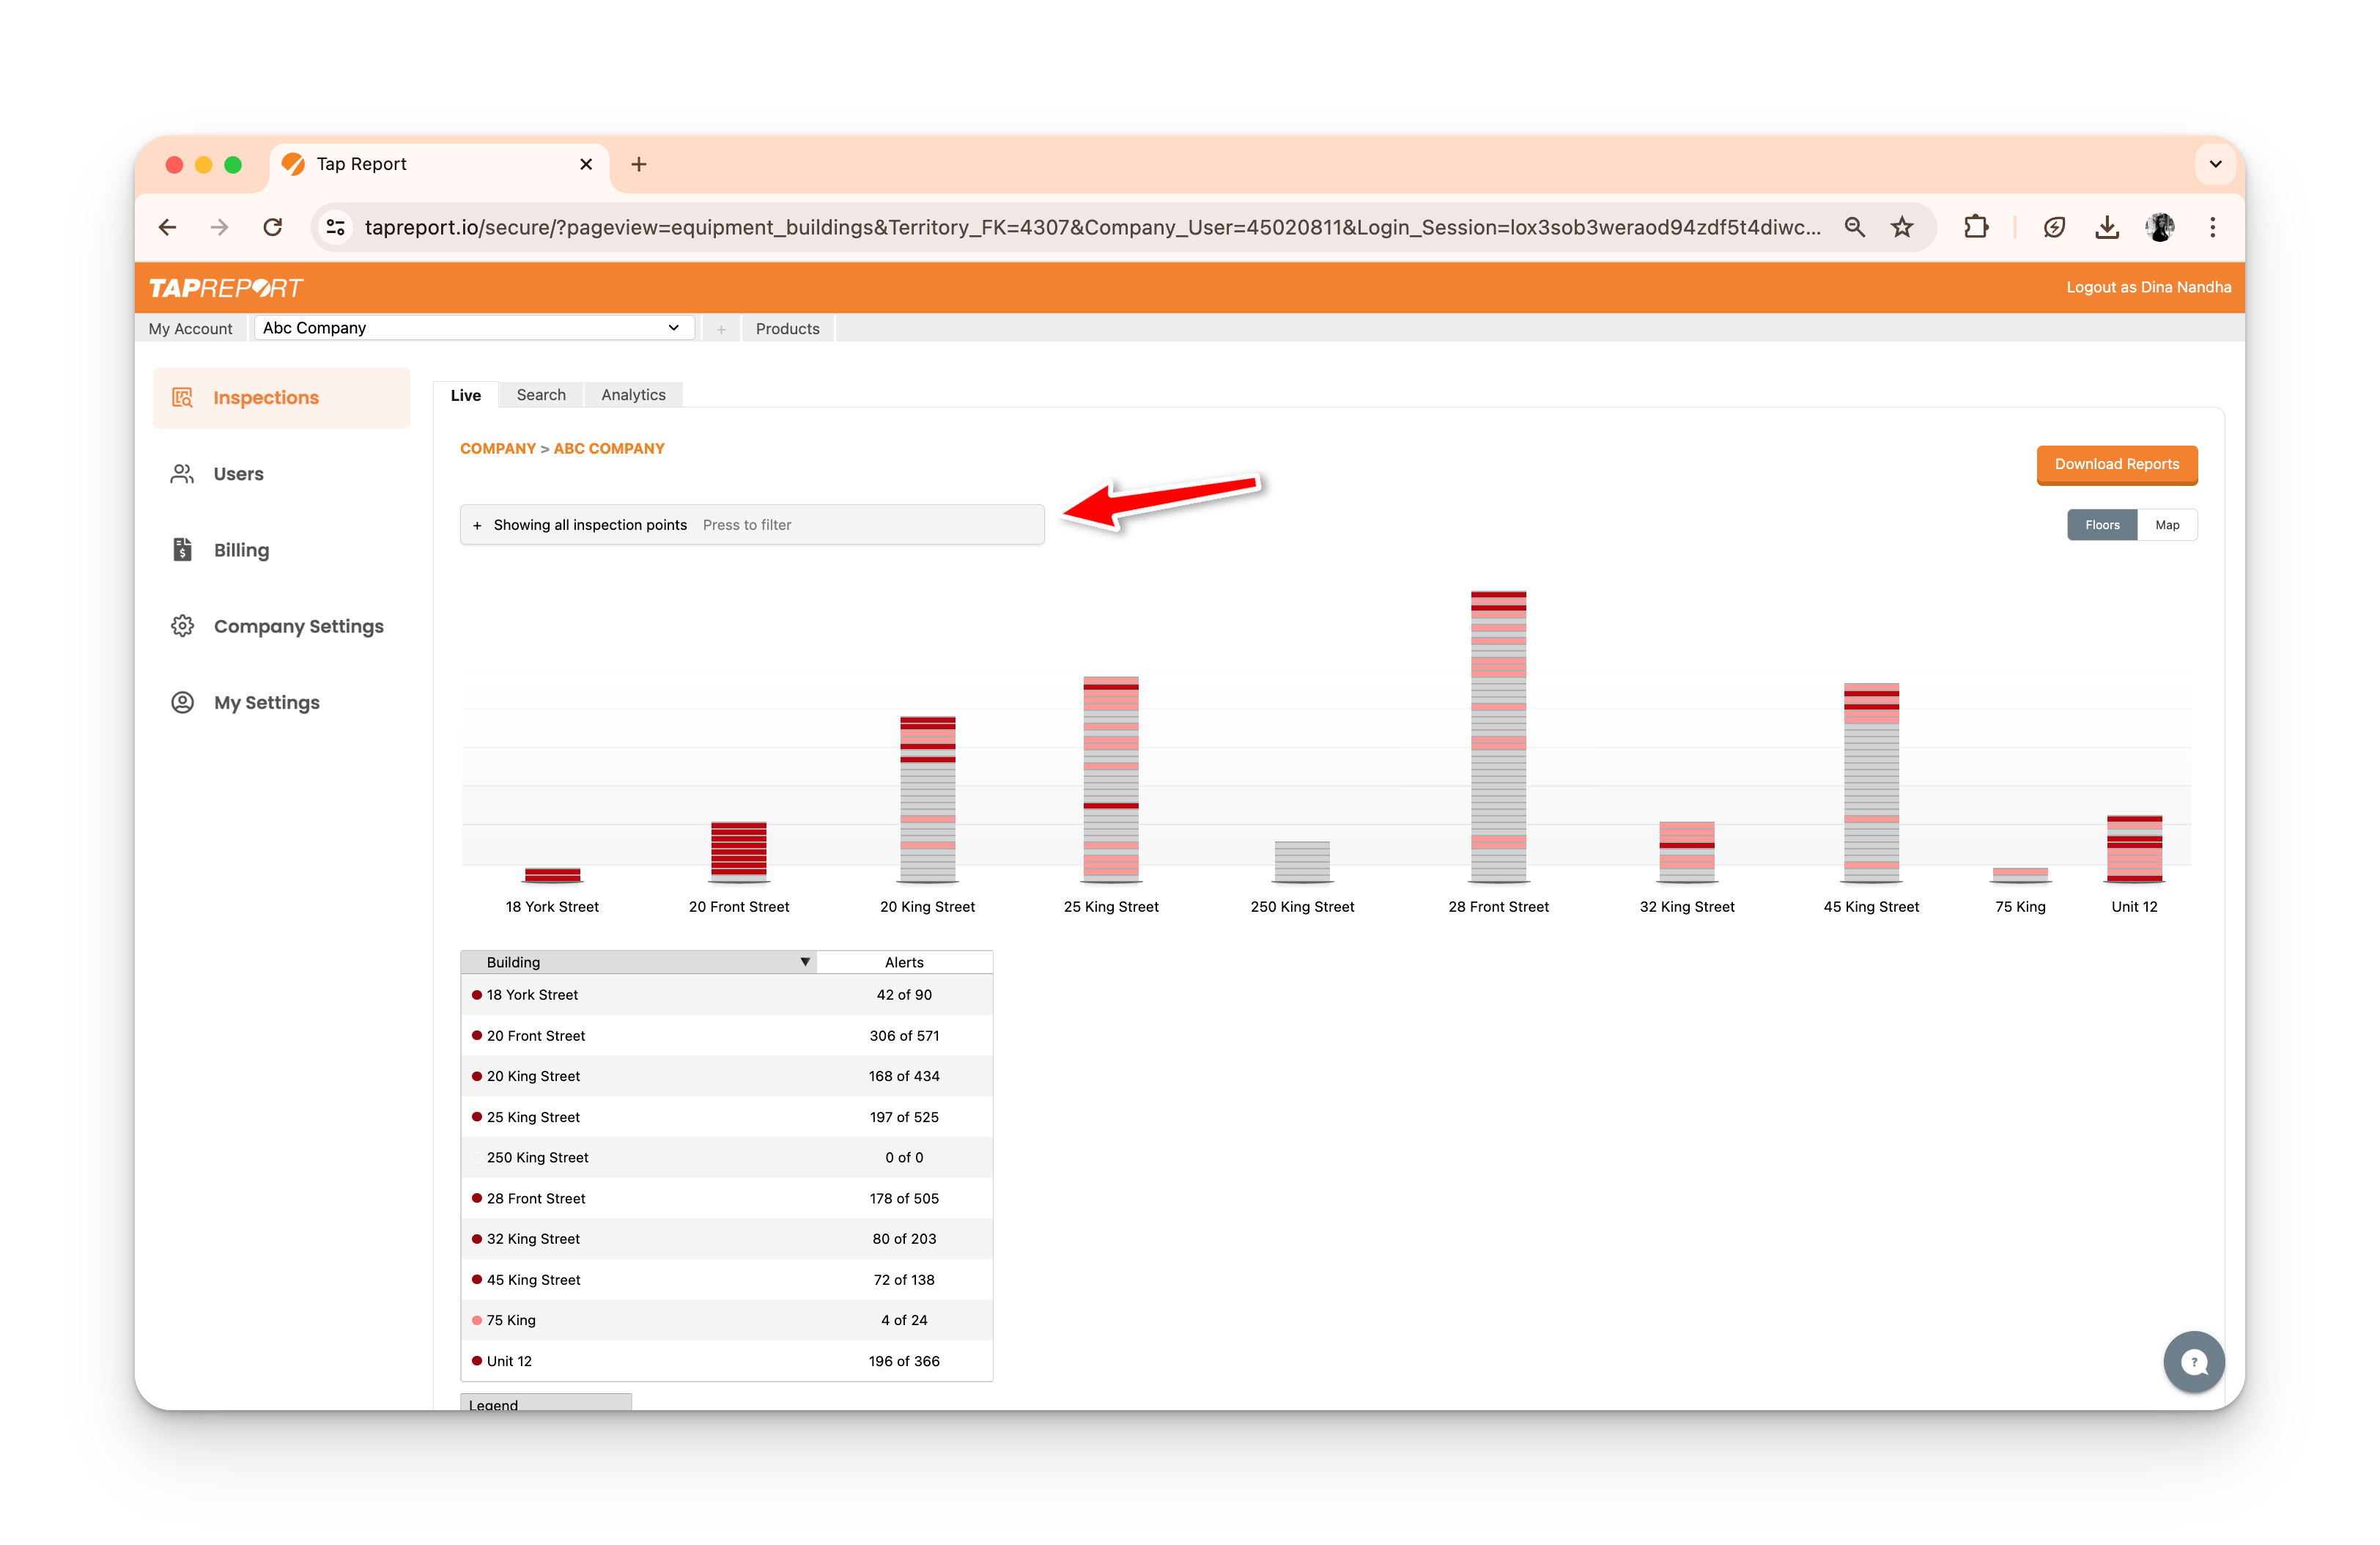2380x1545 pixels.
Task: Click the Billing invoice icon
Action: click(x=182, y=550)
